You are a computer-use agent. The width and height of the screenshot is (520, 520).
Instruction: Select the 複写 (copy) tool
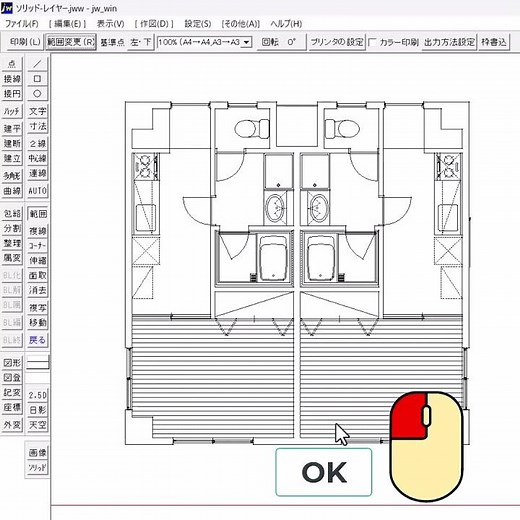click(x=37, y=308)
